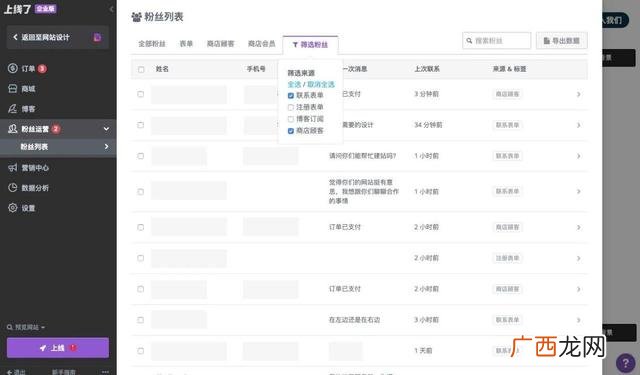
Task: Click 取消全选 link in filter popup
Action: [321, 84]
